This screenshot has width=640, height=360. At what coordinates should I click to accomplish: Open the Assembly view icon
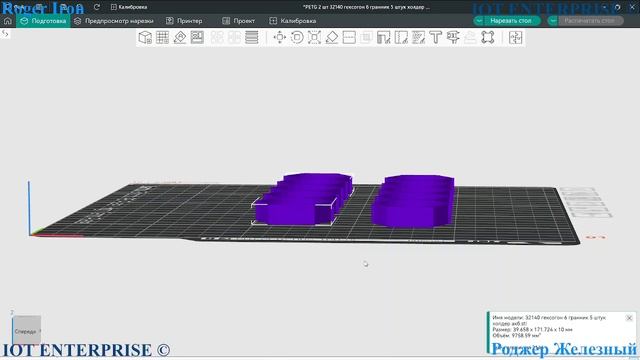516,38
